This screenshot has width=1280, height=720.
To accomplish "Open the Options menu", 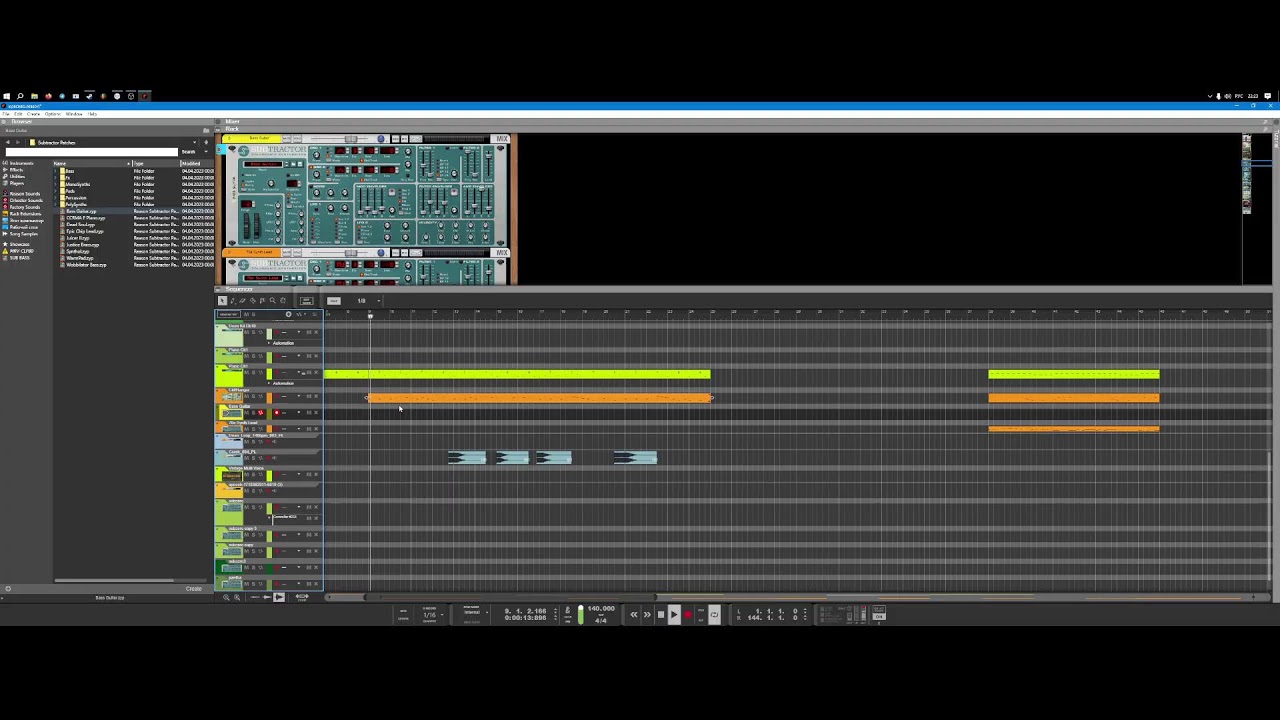I will point(52,114).
